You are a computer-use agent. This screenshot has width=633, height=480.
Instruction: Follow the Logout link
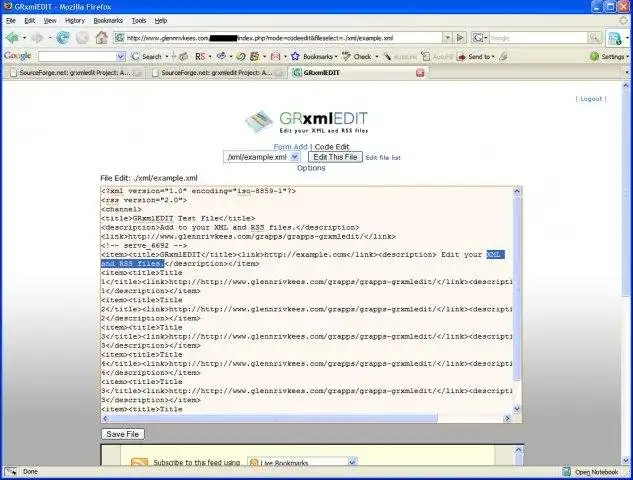click(x=591, y=99)
